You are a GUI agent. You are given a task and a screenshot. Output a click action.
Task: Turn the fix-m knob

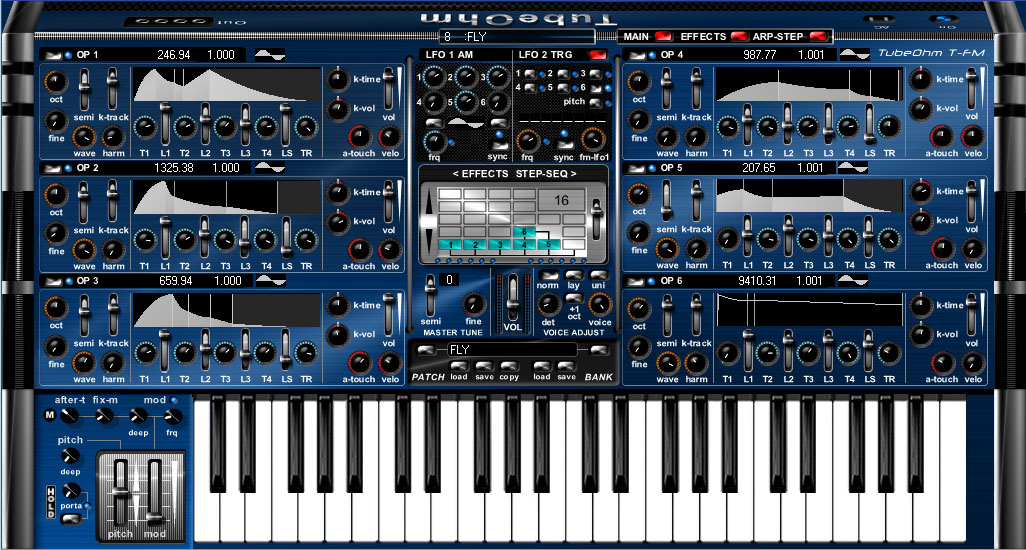point(104,415)
